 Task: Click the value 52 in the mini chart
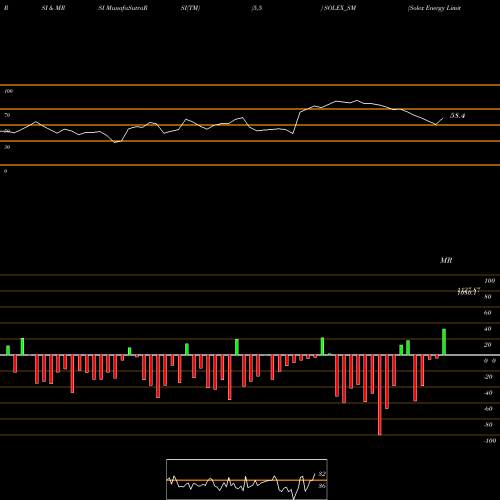pos(322,474)
